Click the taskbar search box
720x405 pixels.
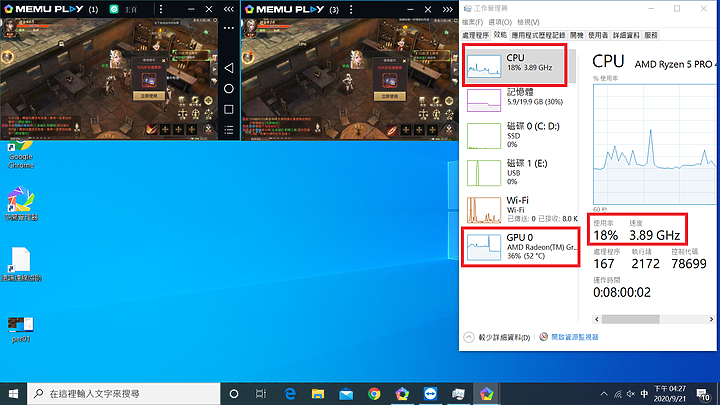pos(124,394)
